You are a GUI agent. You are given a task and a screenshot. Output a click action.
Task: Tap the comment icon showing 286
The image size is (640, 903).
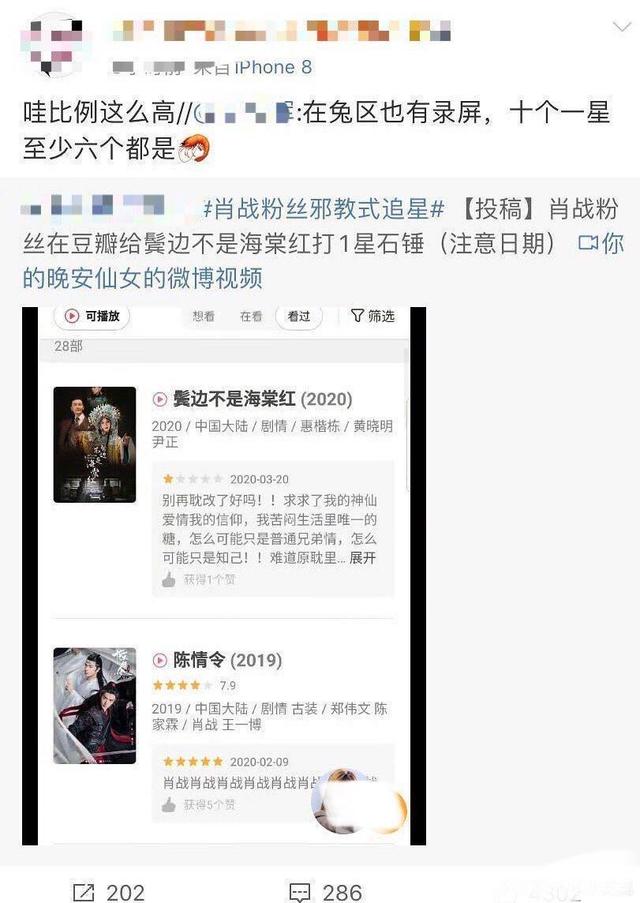pos(300,893)
